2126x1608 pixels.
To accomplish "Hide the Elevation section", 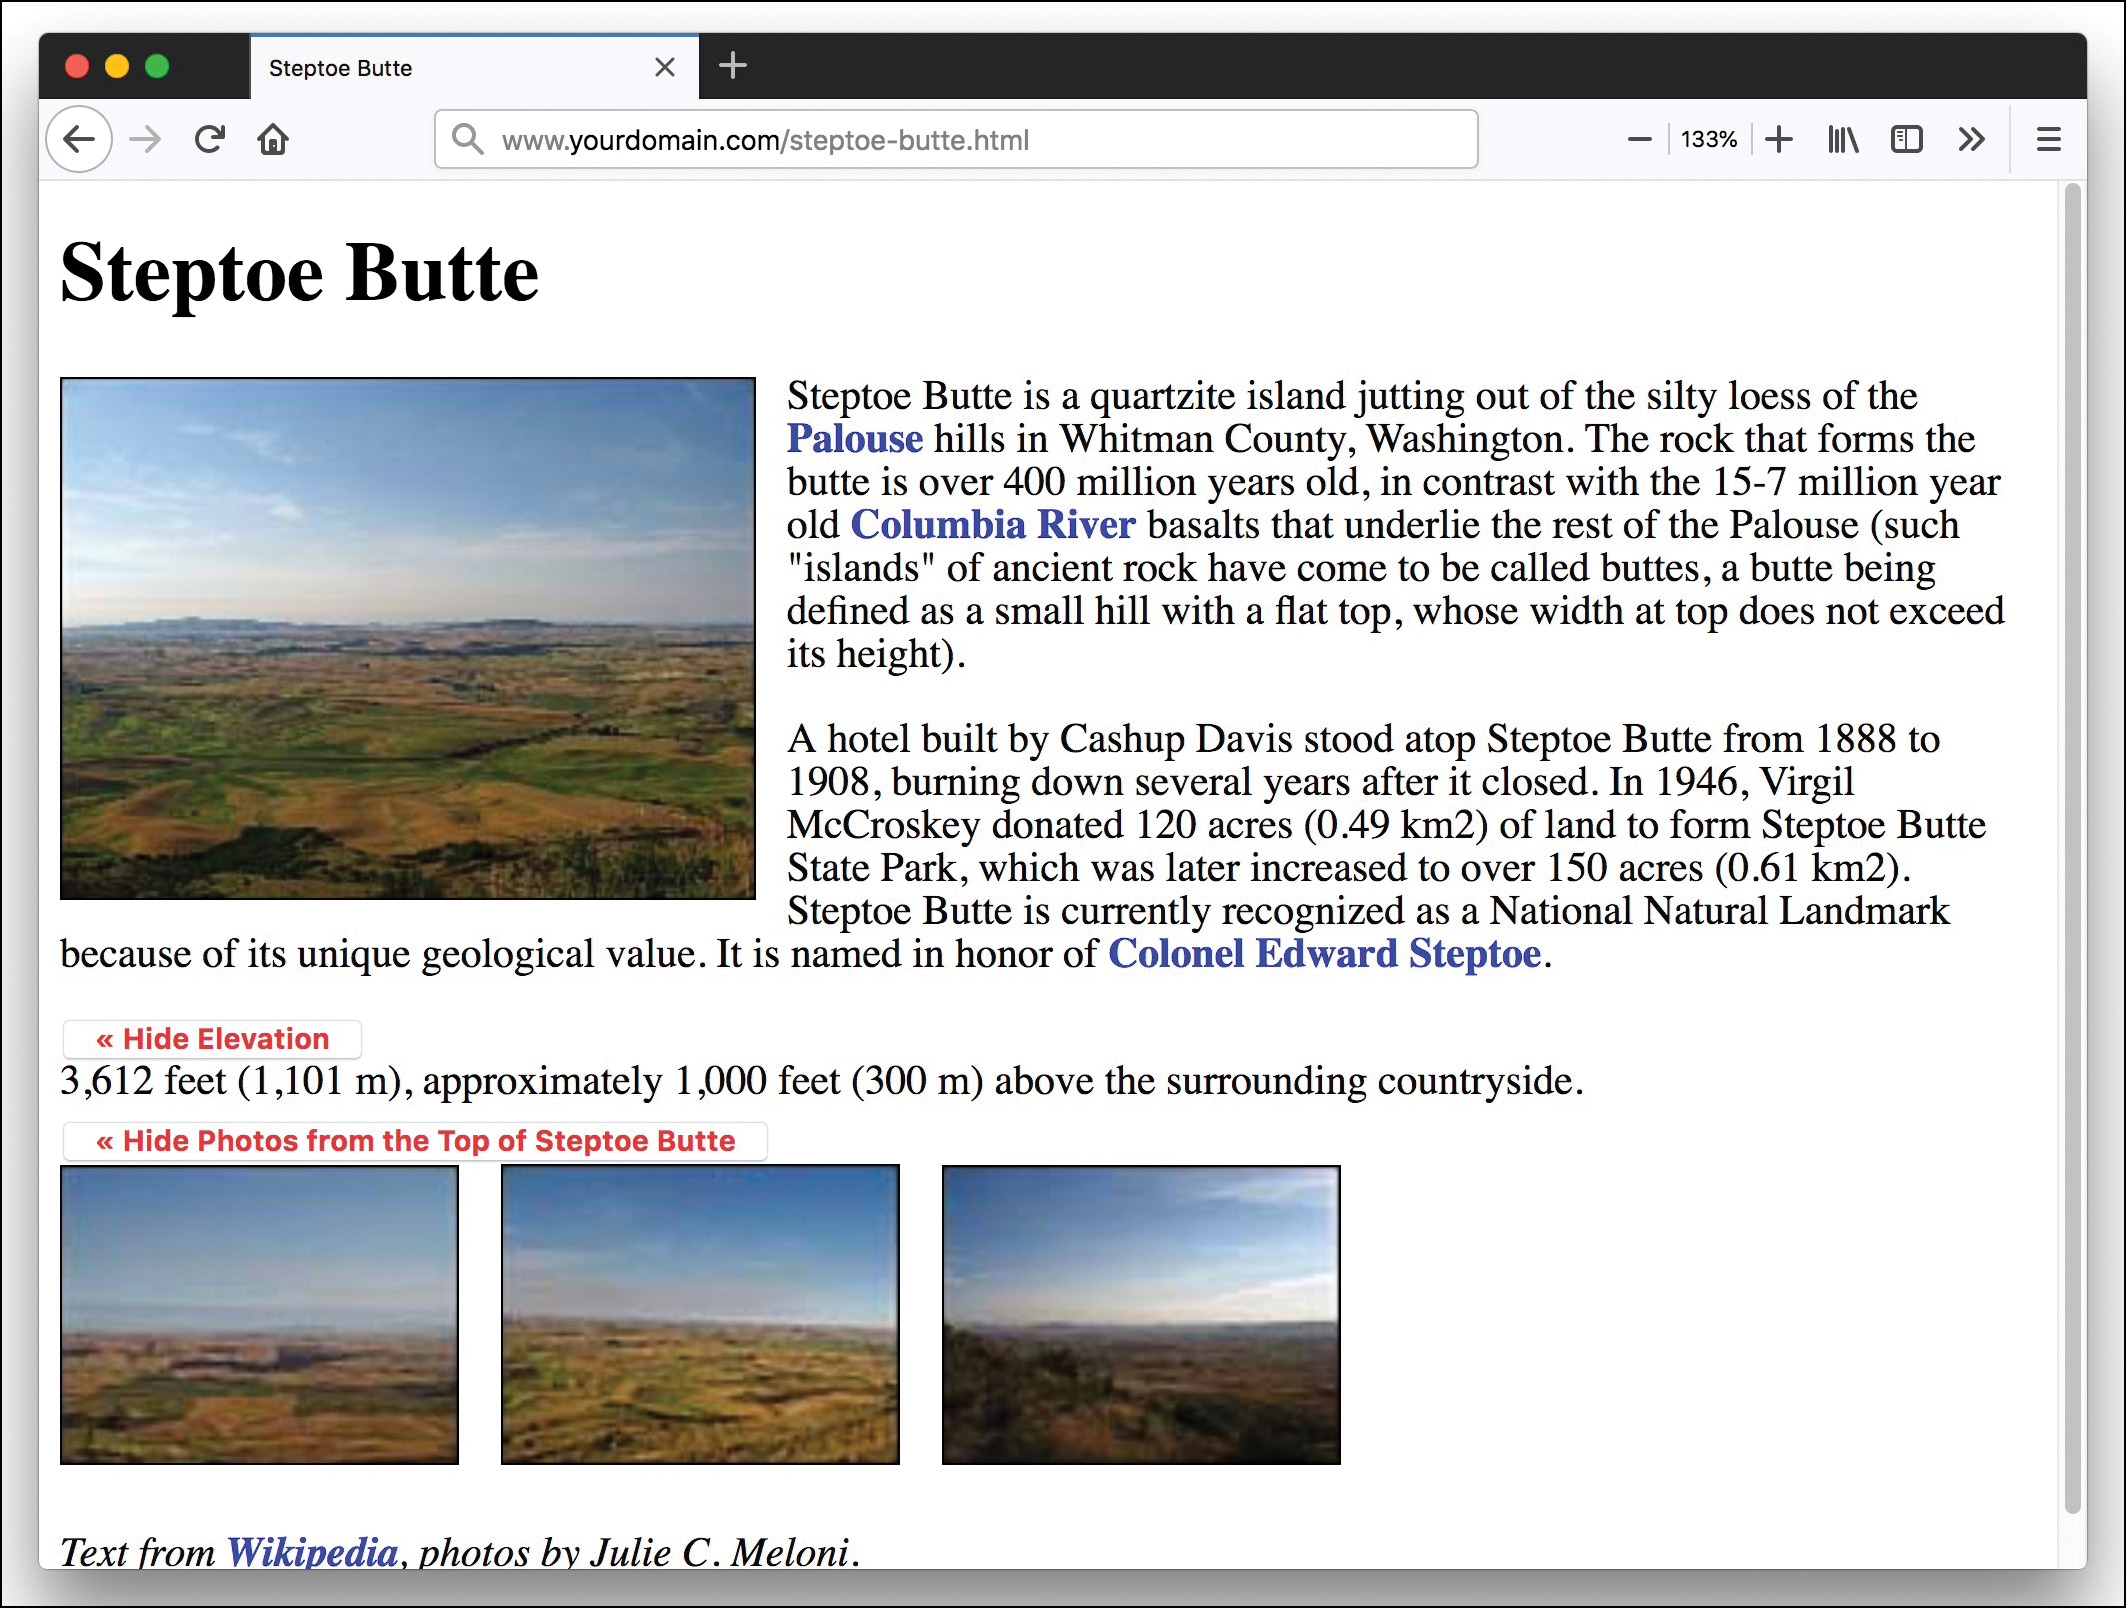I will coord(211,1038).
